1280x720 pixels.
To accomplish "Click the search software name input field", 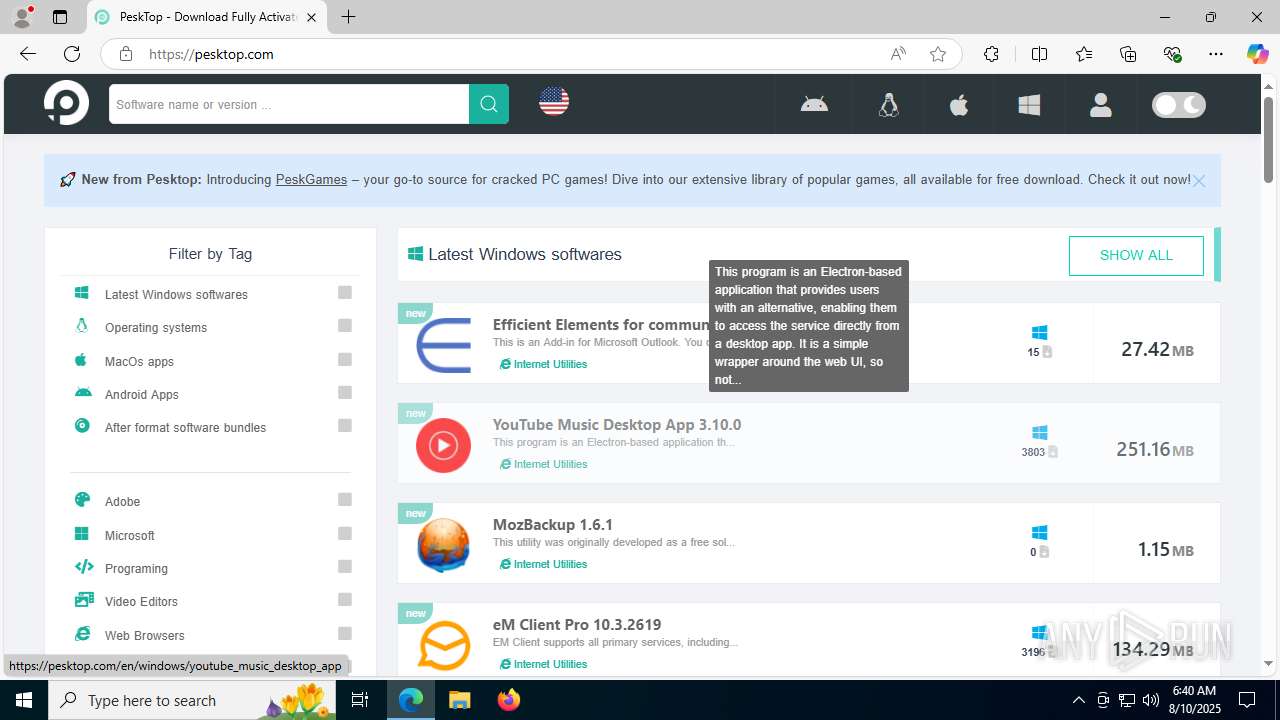I will (x=289, y=104).
